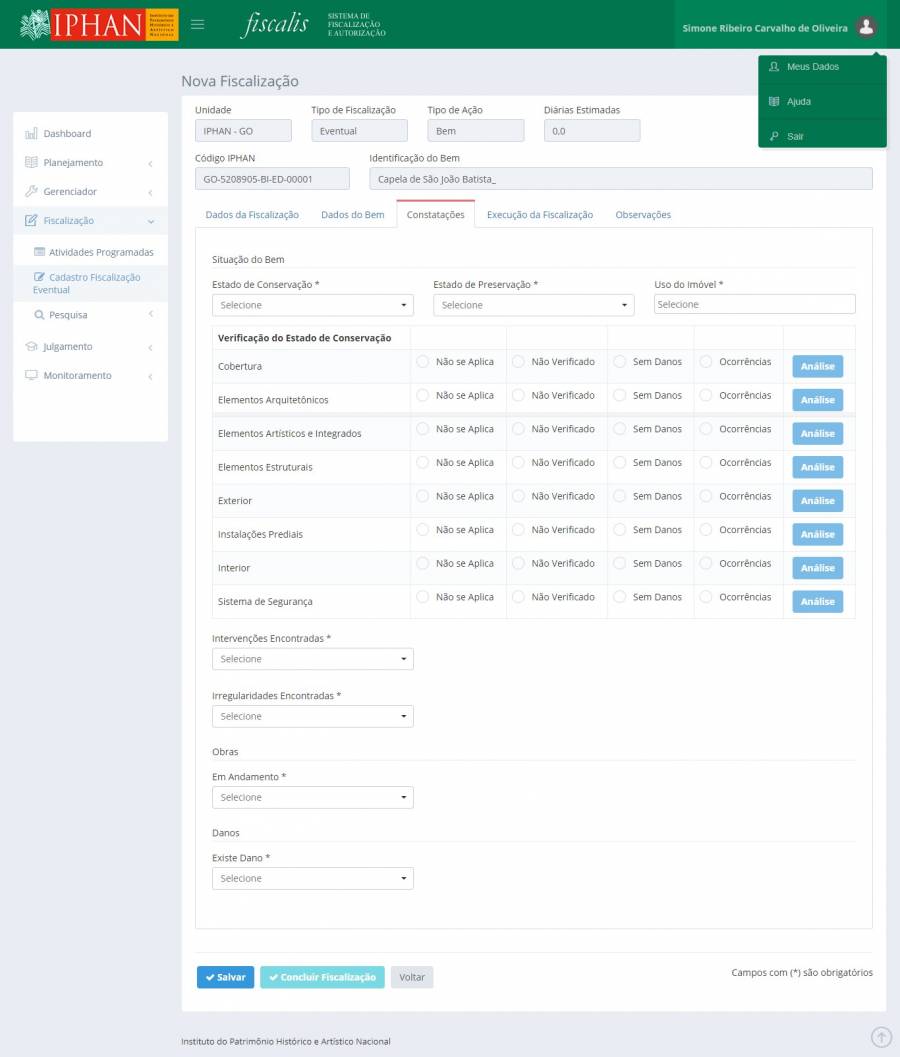
Task: Click Análise button for Exterior row
Action: [x=817, y=501]
